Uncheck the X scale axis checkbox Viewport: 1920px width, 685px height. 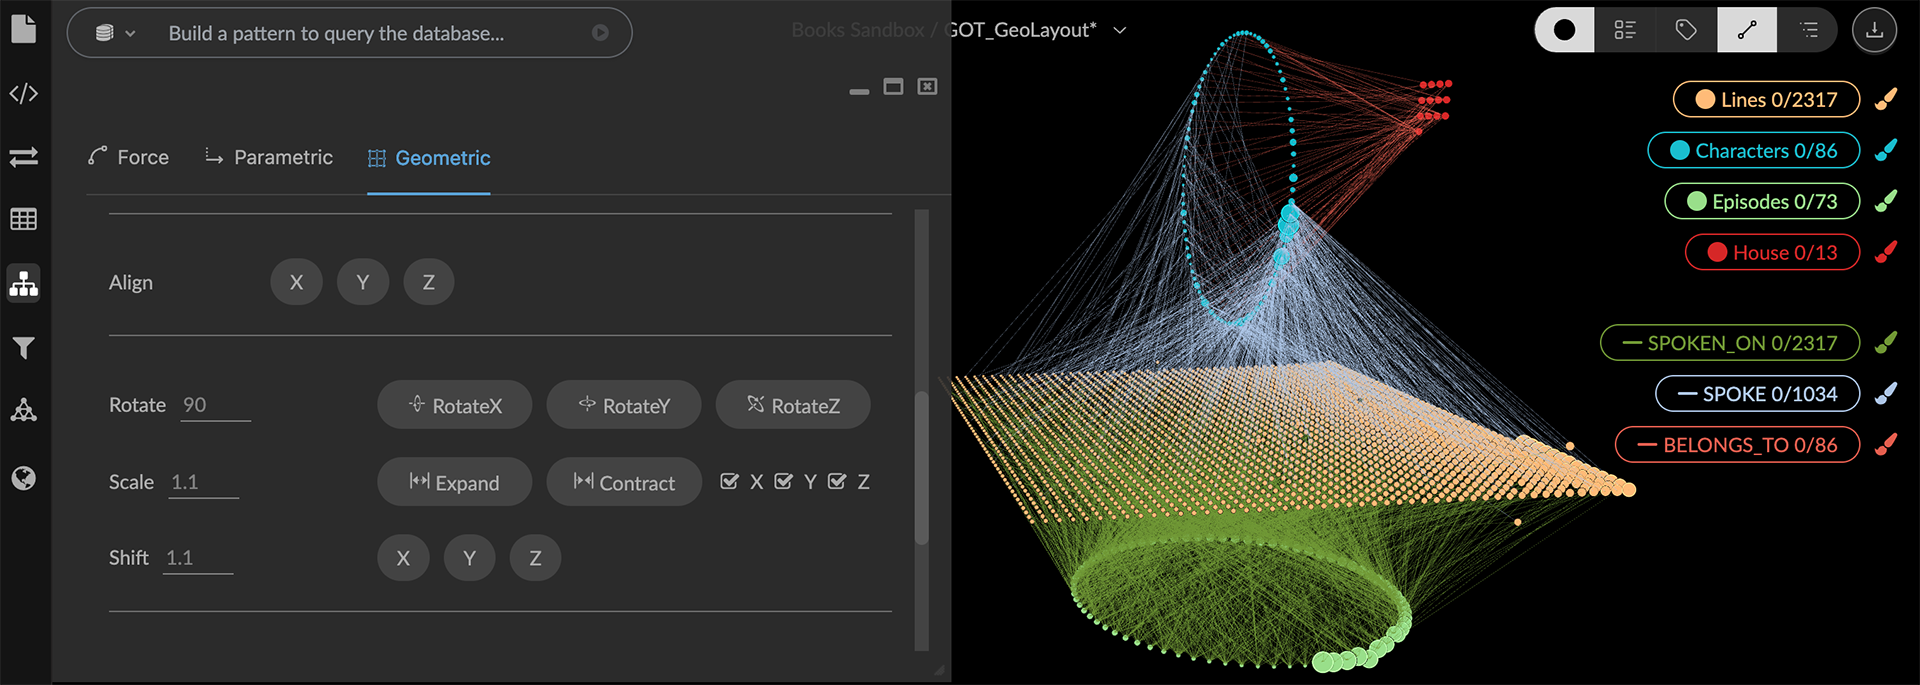730,482
